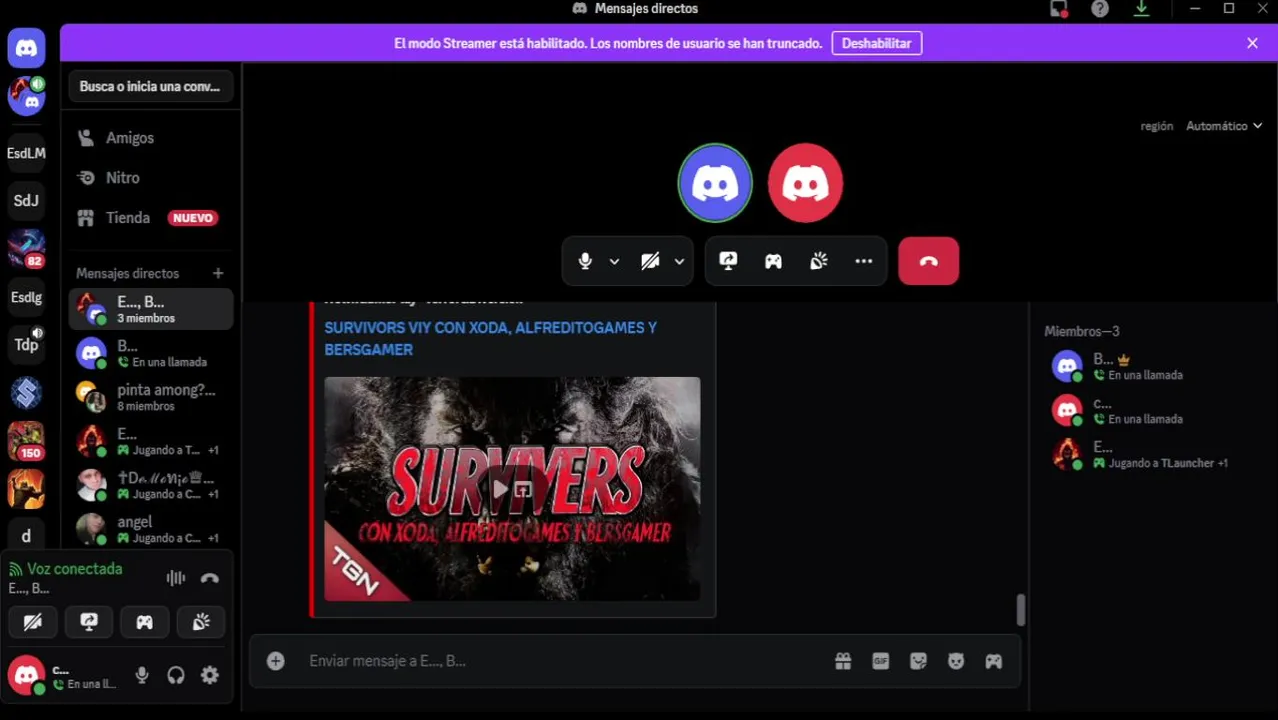Open DM with B... En una llamada
This screenshot has height=720, width=1278.
point(151,353)
